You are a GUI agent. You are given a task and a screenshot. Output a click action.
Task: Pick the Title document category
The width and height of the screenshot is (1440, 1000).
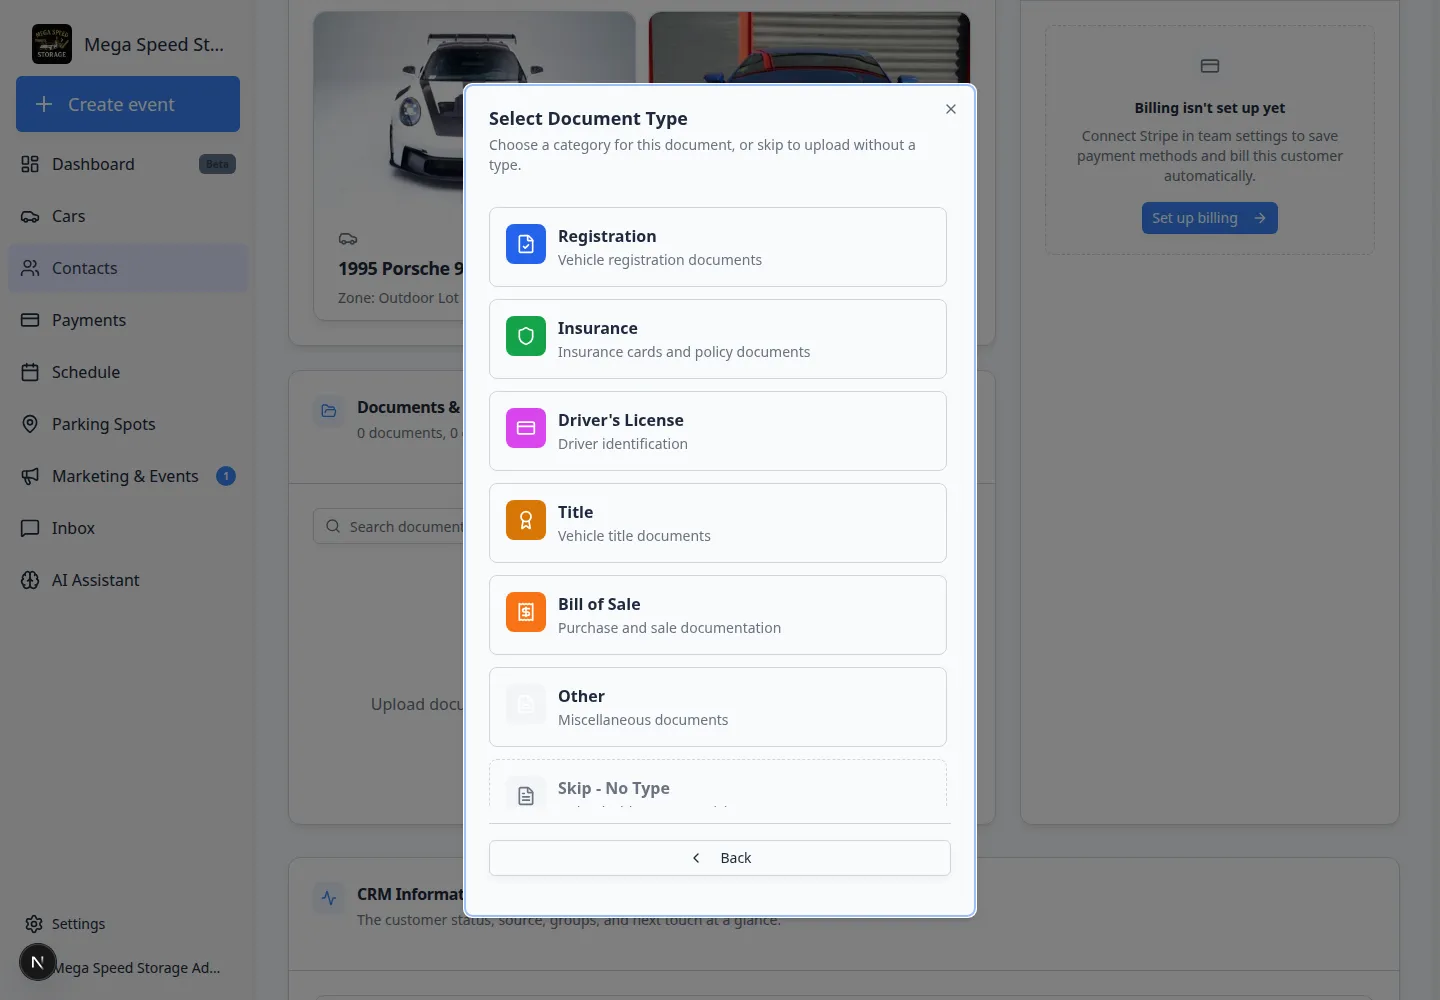coord(718,523)
